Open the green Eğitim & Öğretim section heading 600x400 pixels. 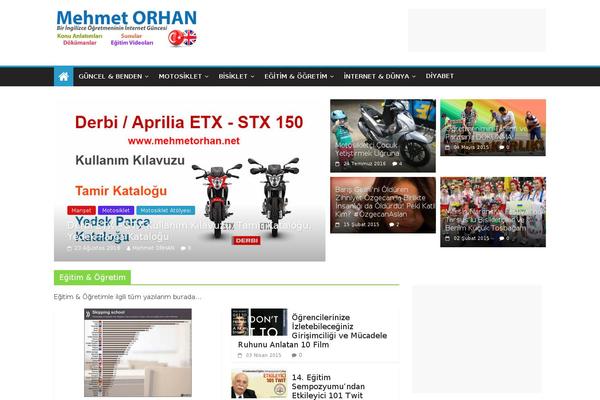coord(92,278)
